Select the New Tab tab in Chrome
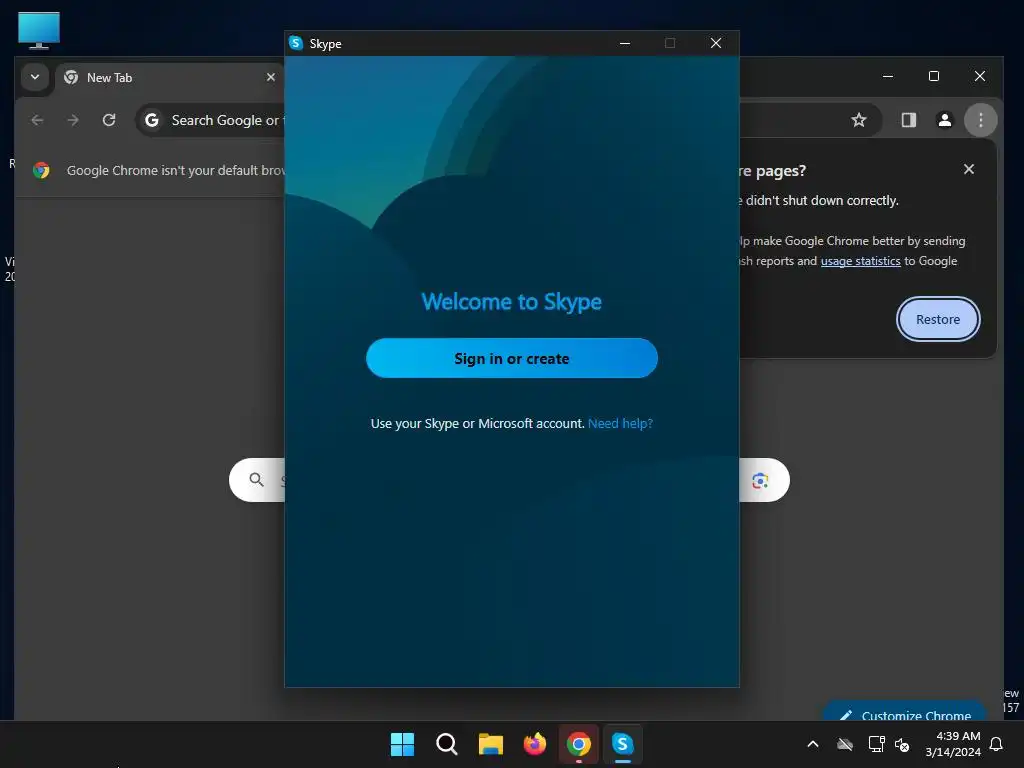The image size is (1024, 768). 170,77
